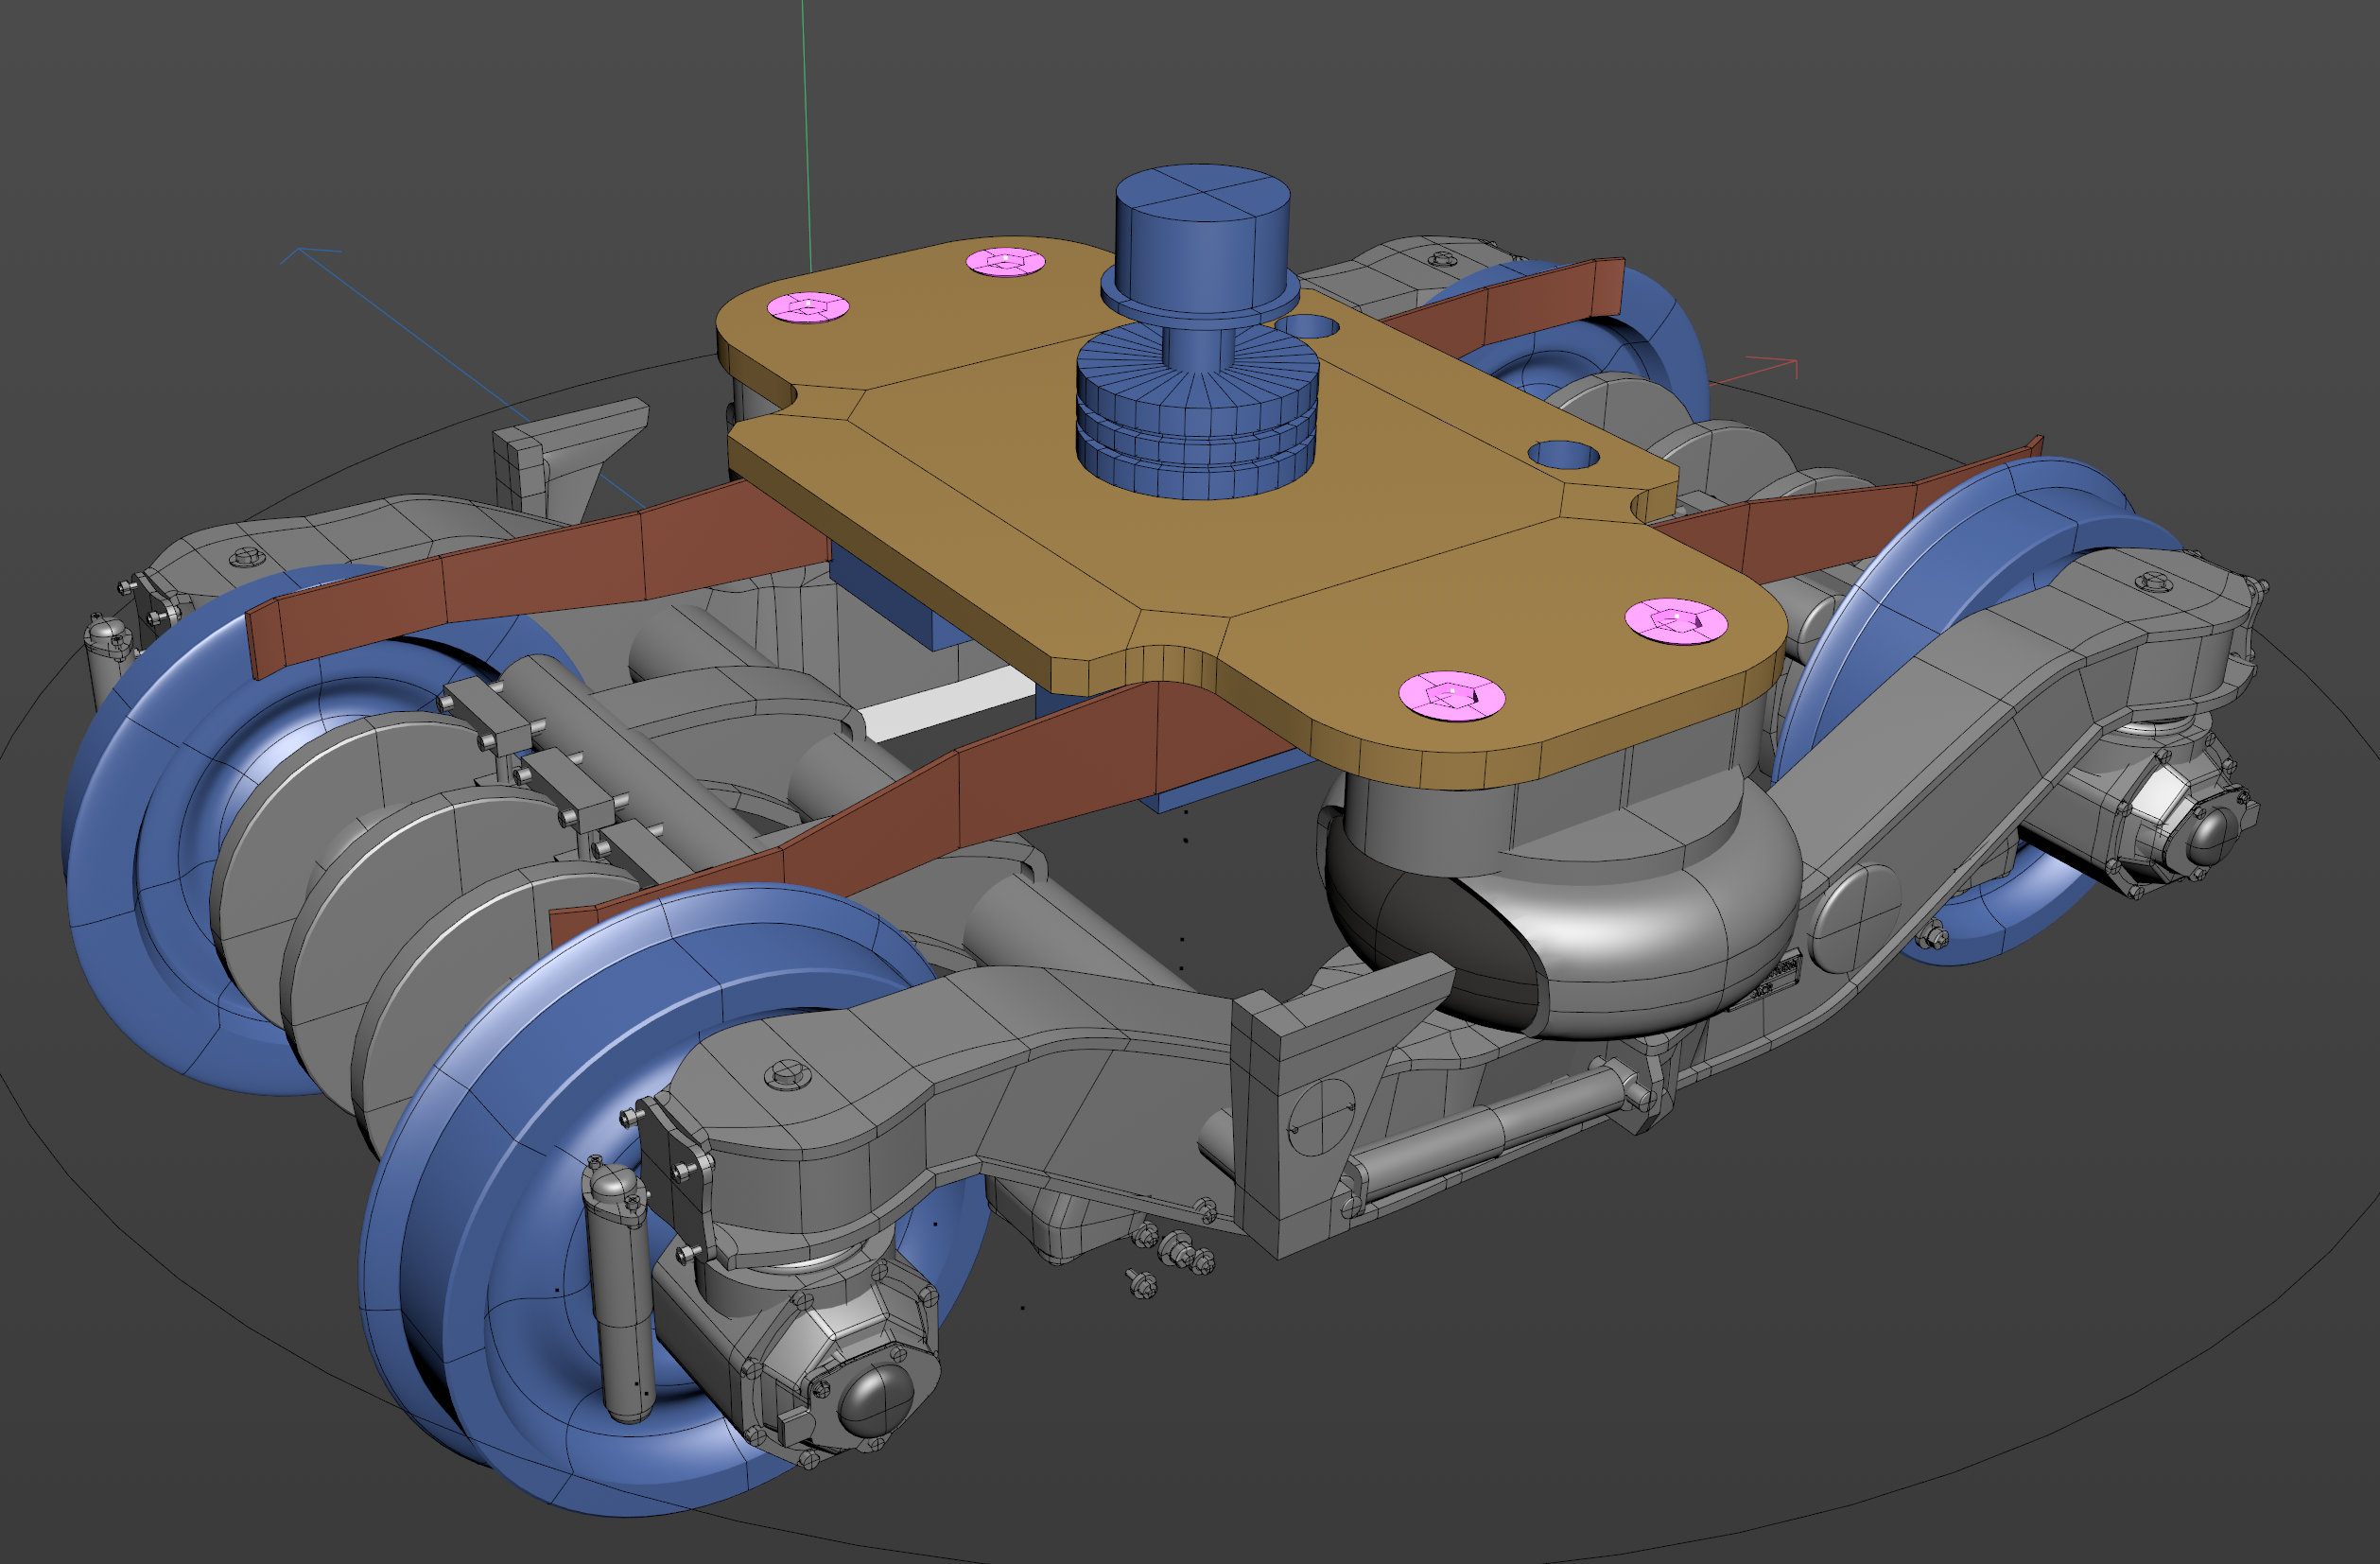Click the pink bolt directly above the air spring
The height and width of the screenshot is (1564, 2380).
tap(1452, 694)
